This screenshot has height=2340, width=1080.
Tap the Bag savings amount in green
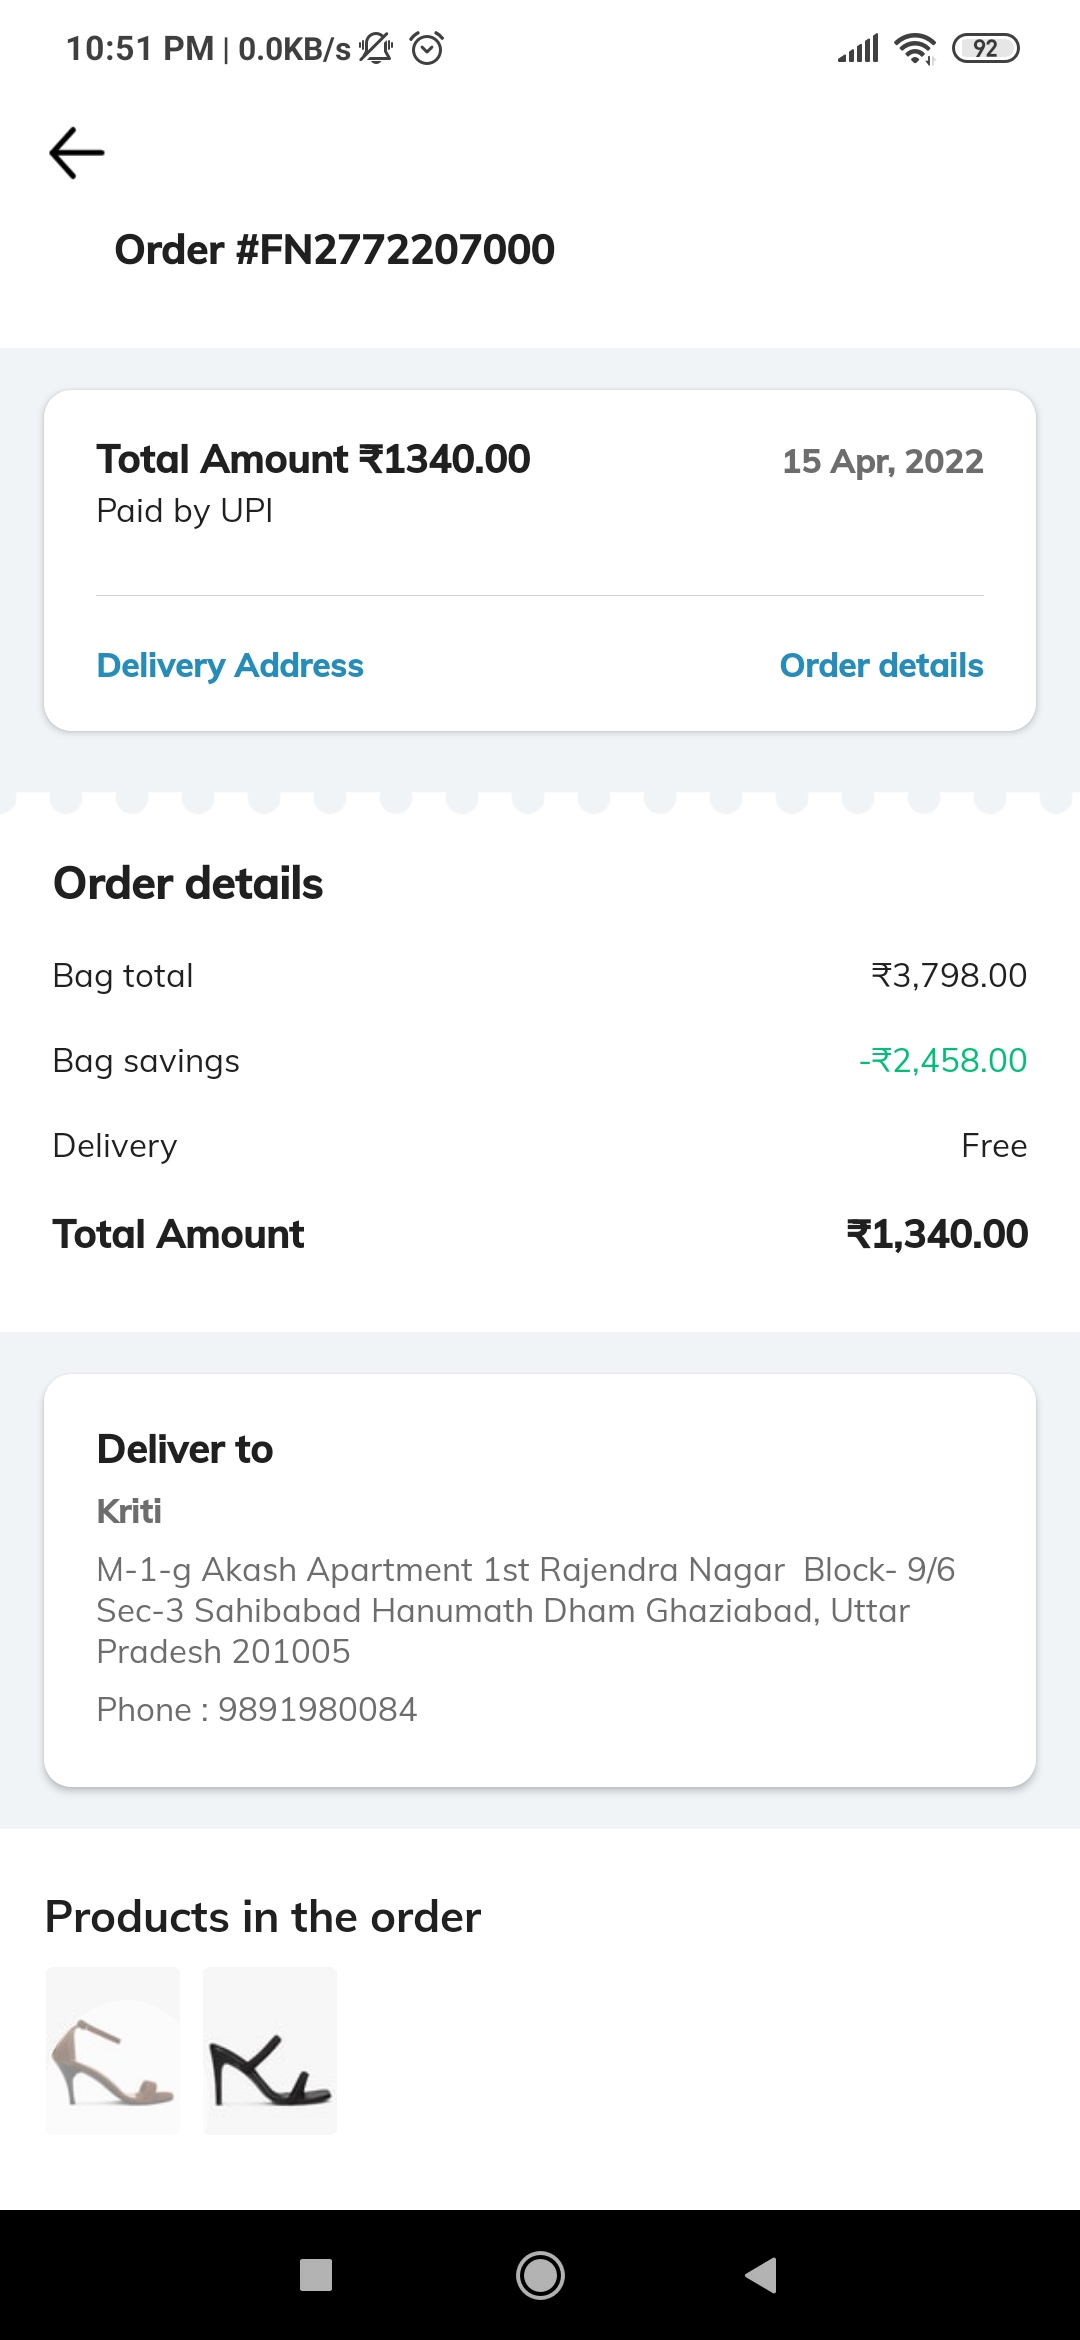942,1061
